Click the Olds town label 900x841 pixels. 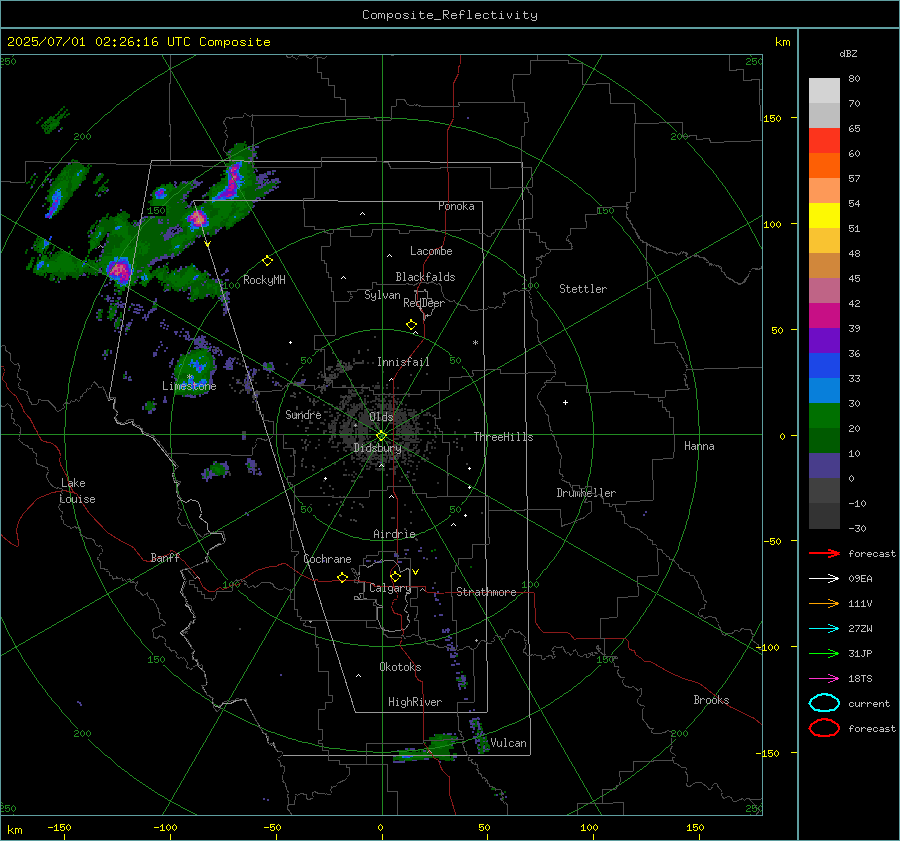(381, 417)
